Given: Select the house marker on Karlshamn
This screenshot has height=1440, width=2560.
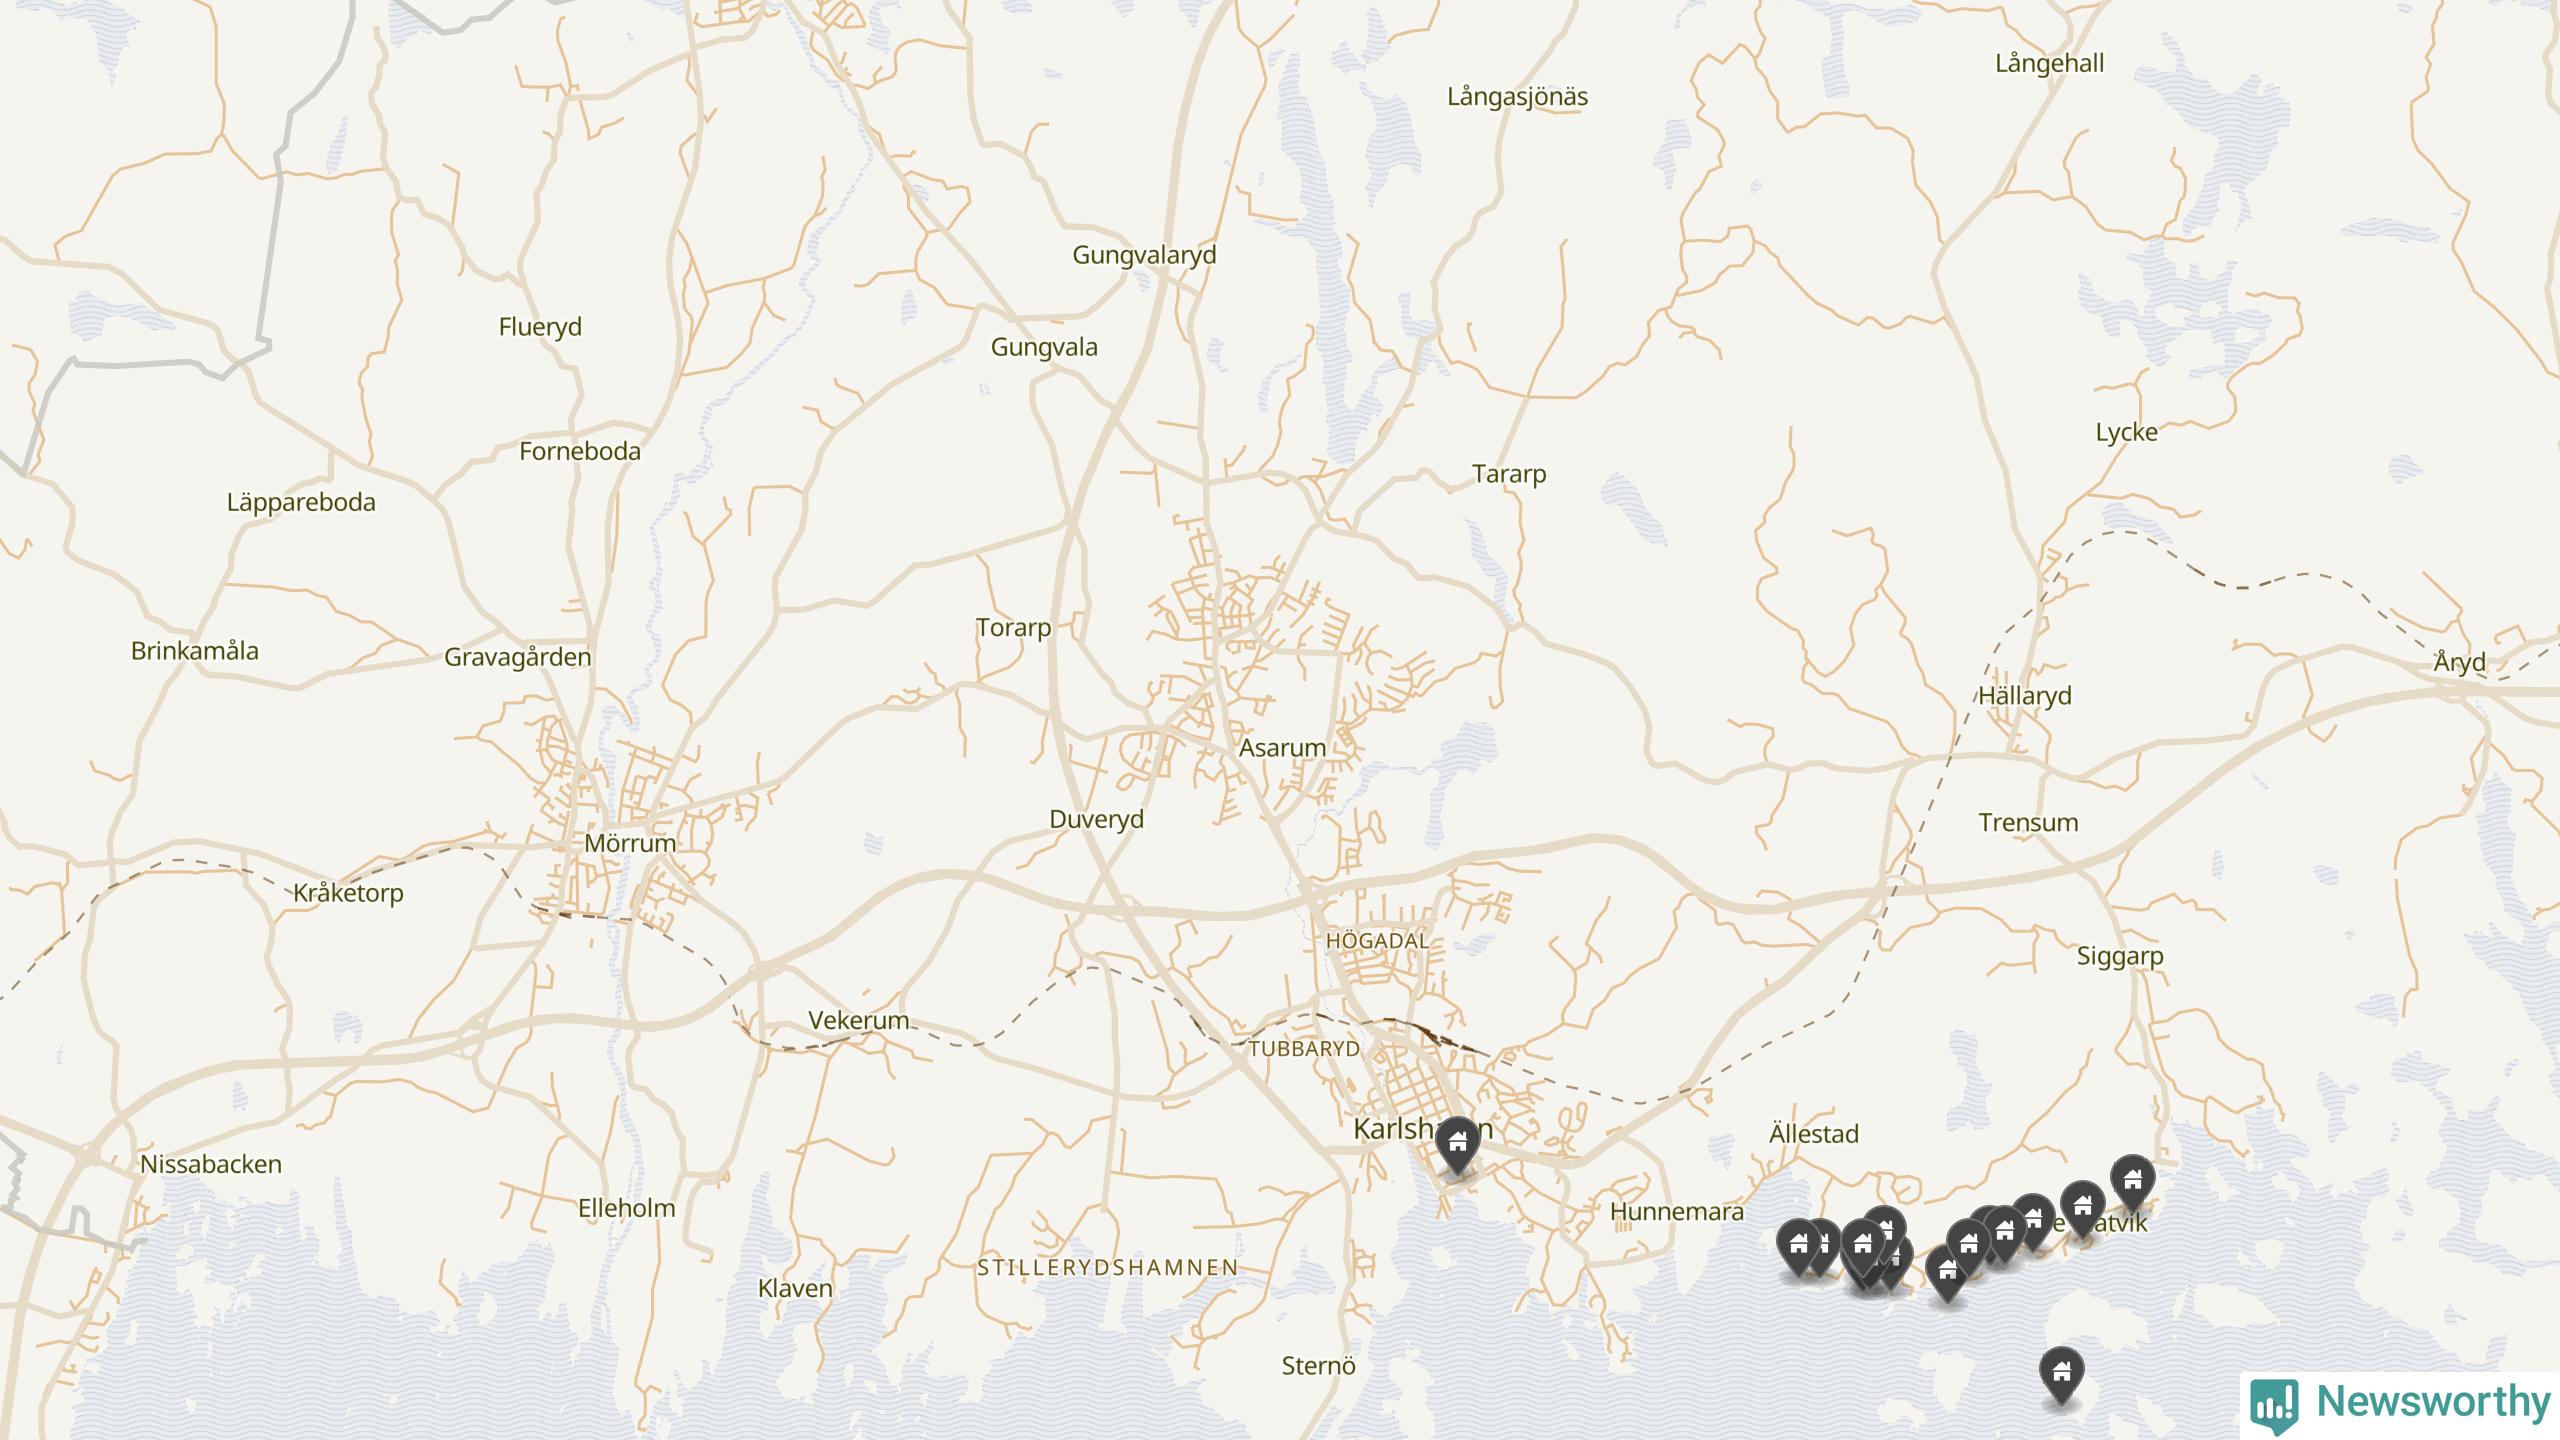Looking at the screenshot, I should [1457, 1144].
